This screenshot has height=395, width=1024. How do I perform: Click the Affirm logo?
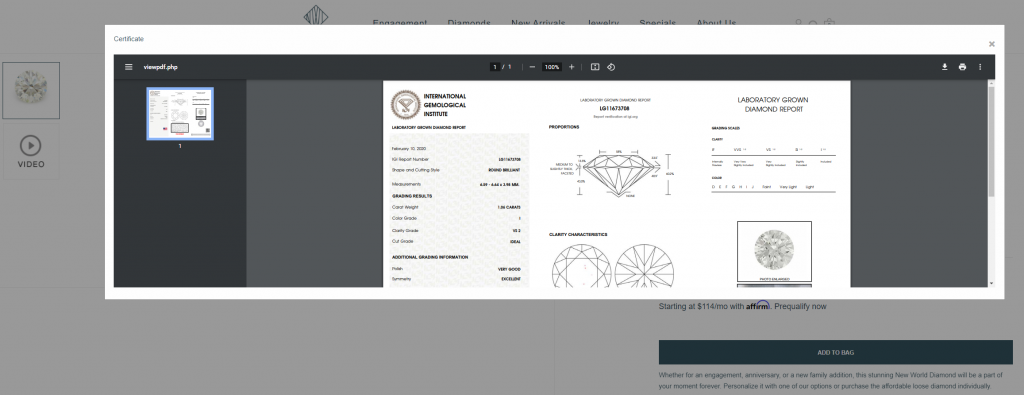coord(758,305)
